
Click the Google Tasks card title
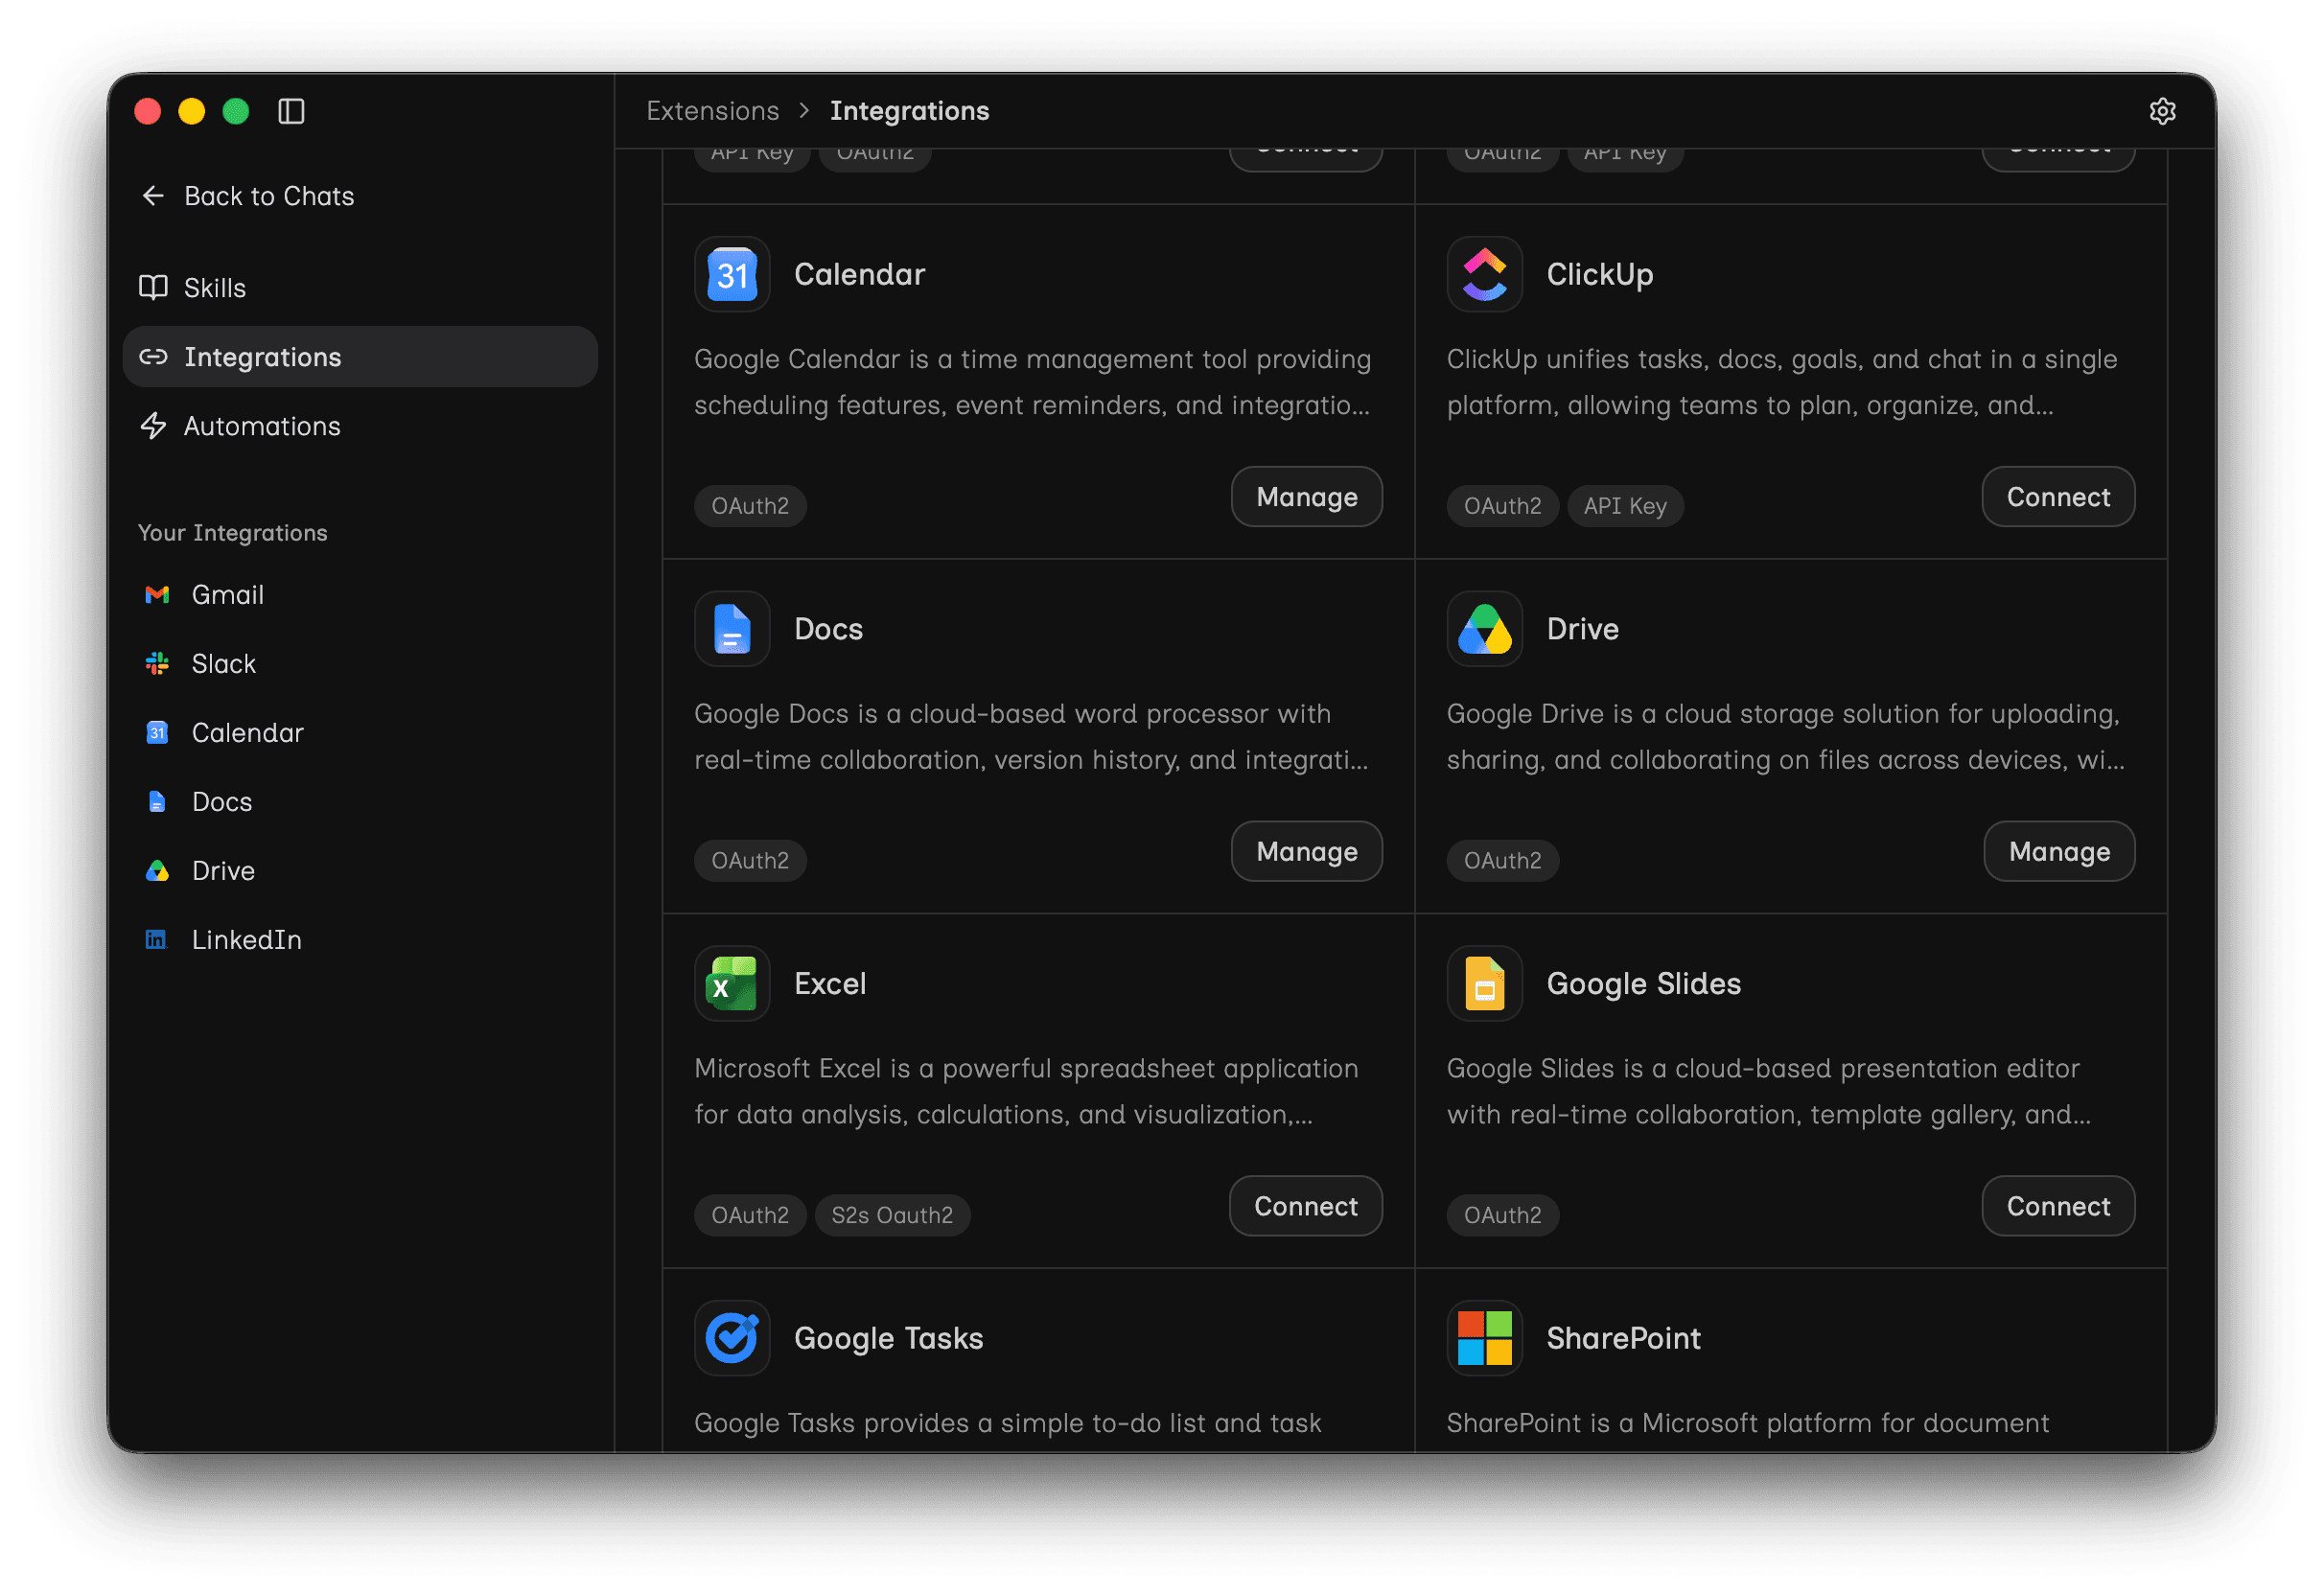pyautogui.click(x=888, y=1340)
